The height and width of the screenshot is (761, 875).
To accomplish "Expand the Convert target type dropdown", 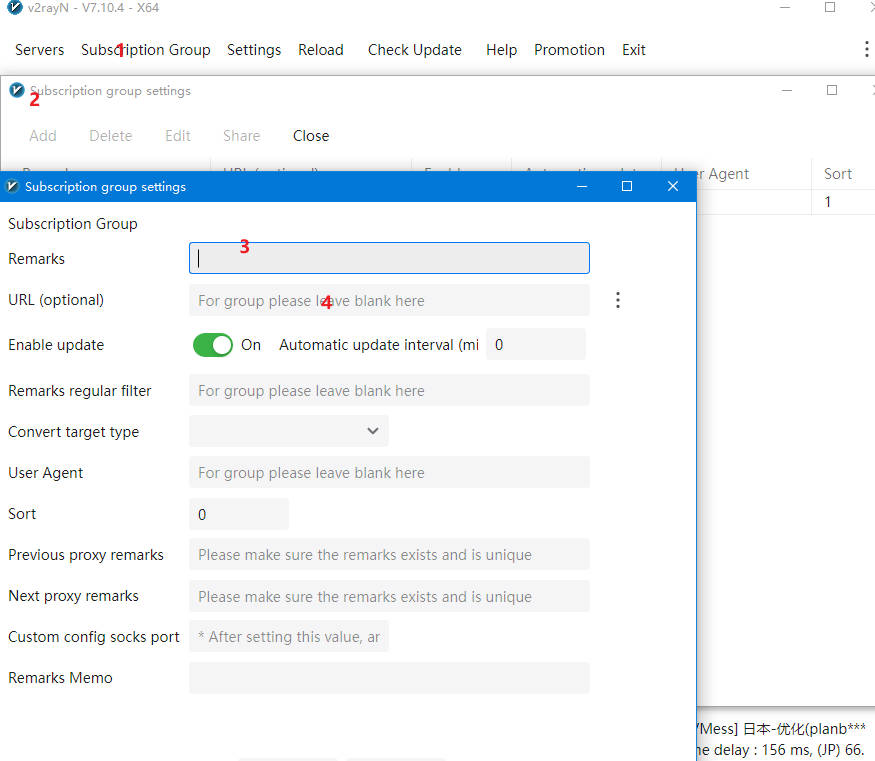I will pos(288,431).
